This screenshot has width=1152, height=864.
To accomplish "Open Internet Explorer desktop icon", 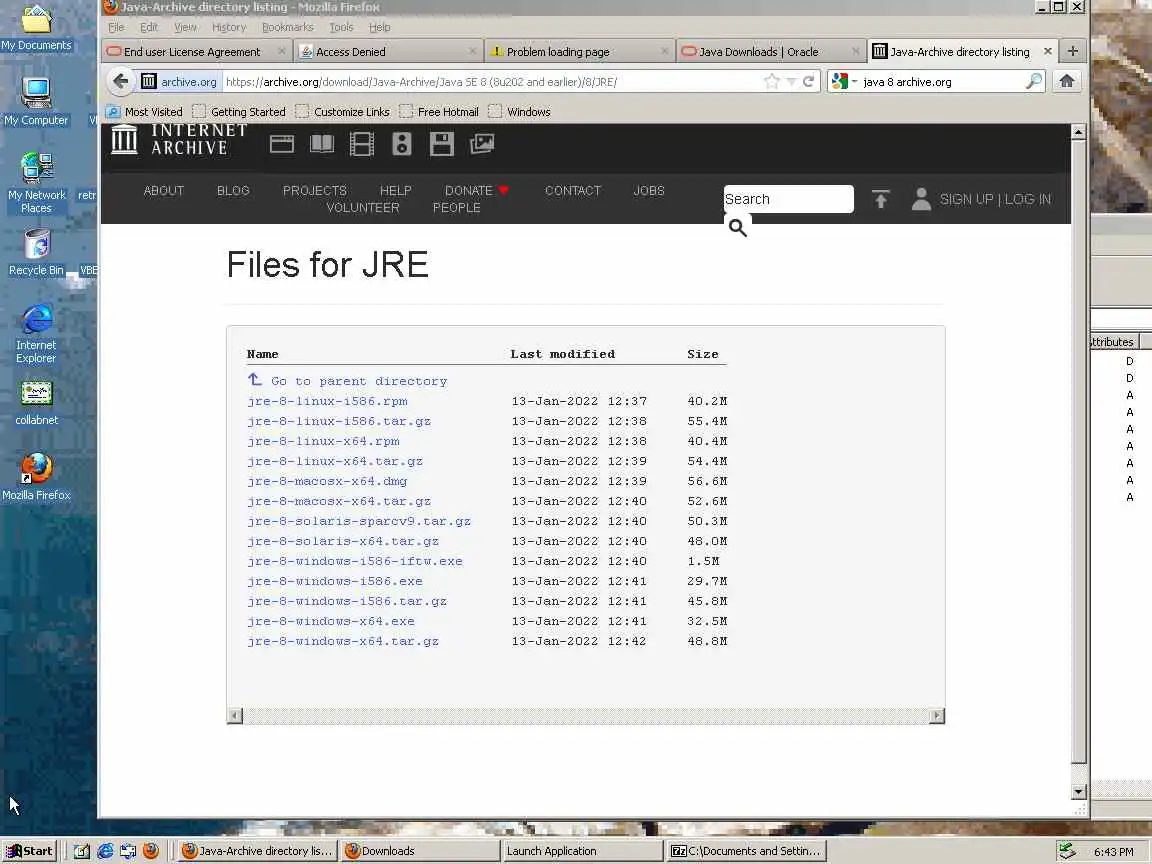I will [36, 334].
